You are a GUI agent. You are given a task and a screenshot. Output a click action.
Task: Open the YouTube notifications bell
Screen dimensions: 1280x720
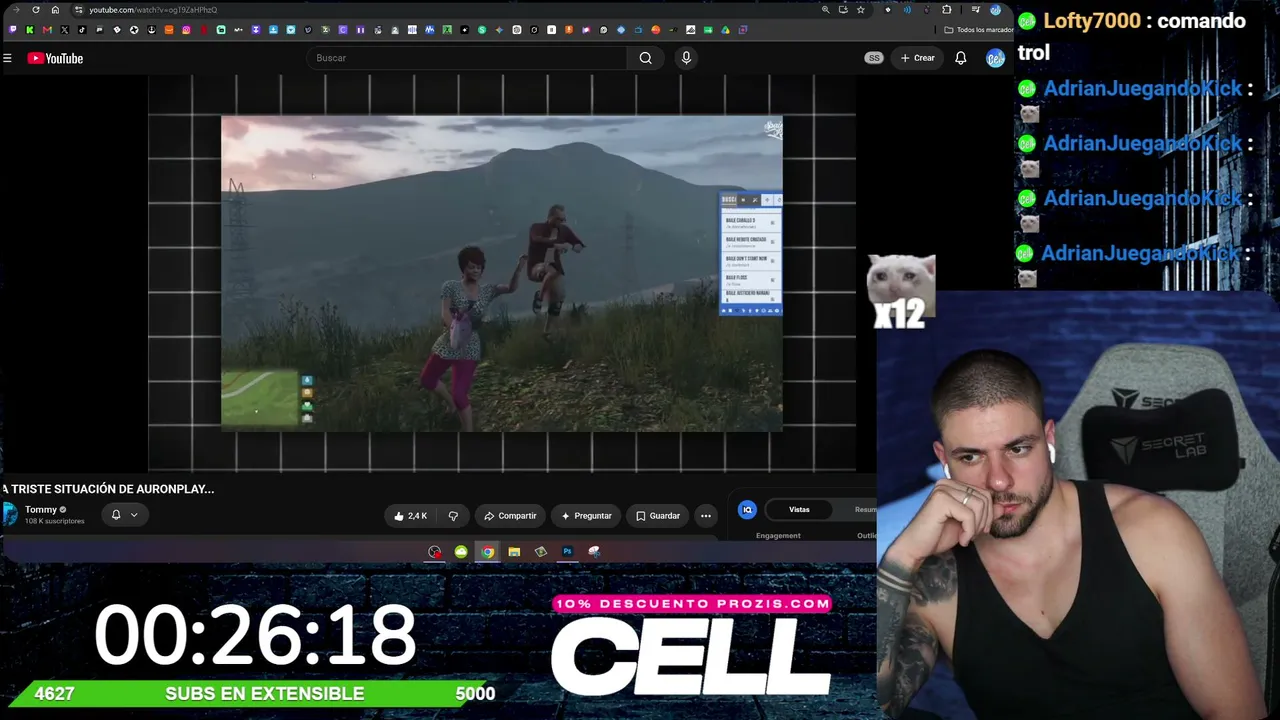tap(961, 58)
